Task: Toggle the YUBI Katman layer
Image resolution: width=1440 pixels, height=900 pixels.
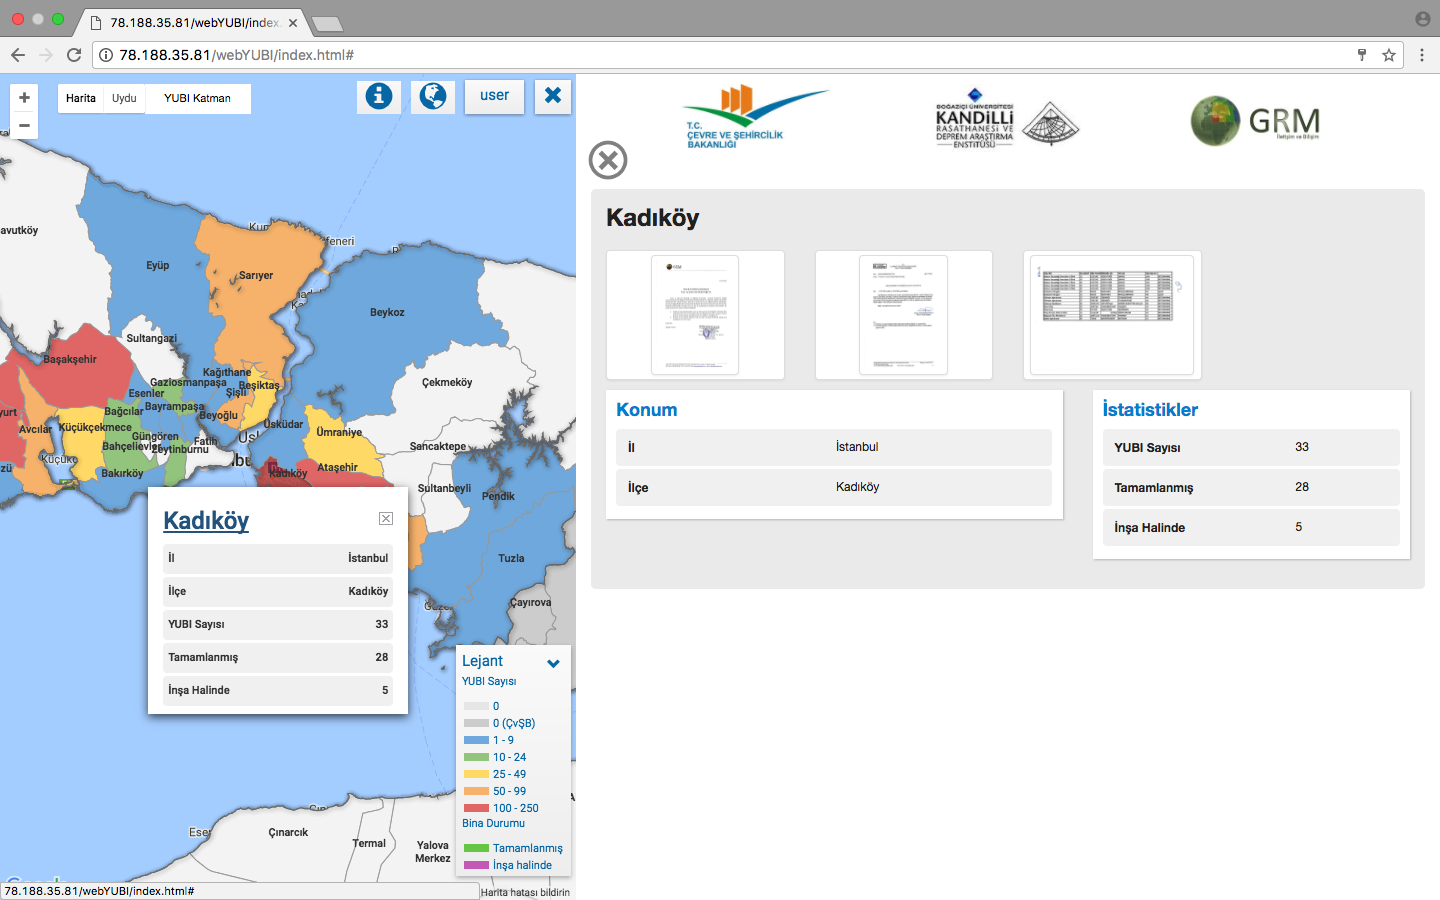Action: pos(197,98)
